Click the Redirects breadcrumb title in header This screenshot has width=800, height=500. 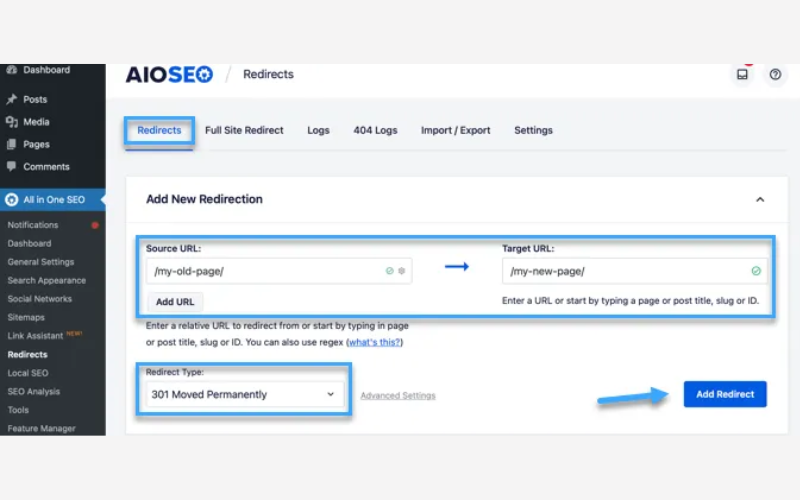click(268, 74)
